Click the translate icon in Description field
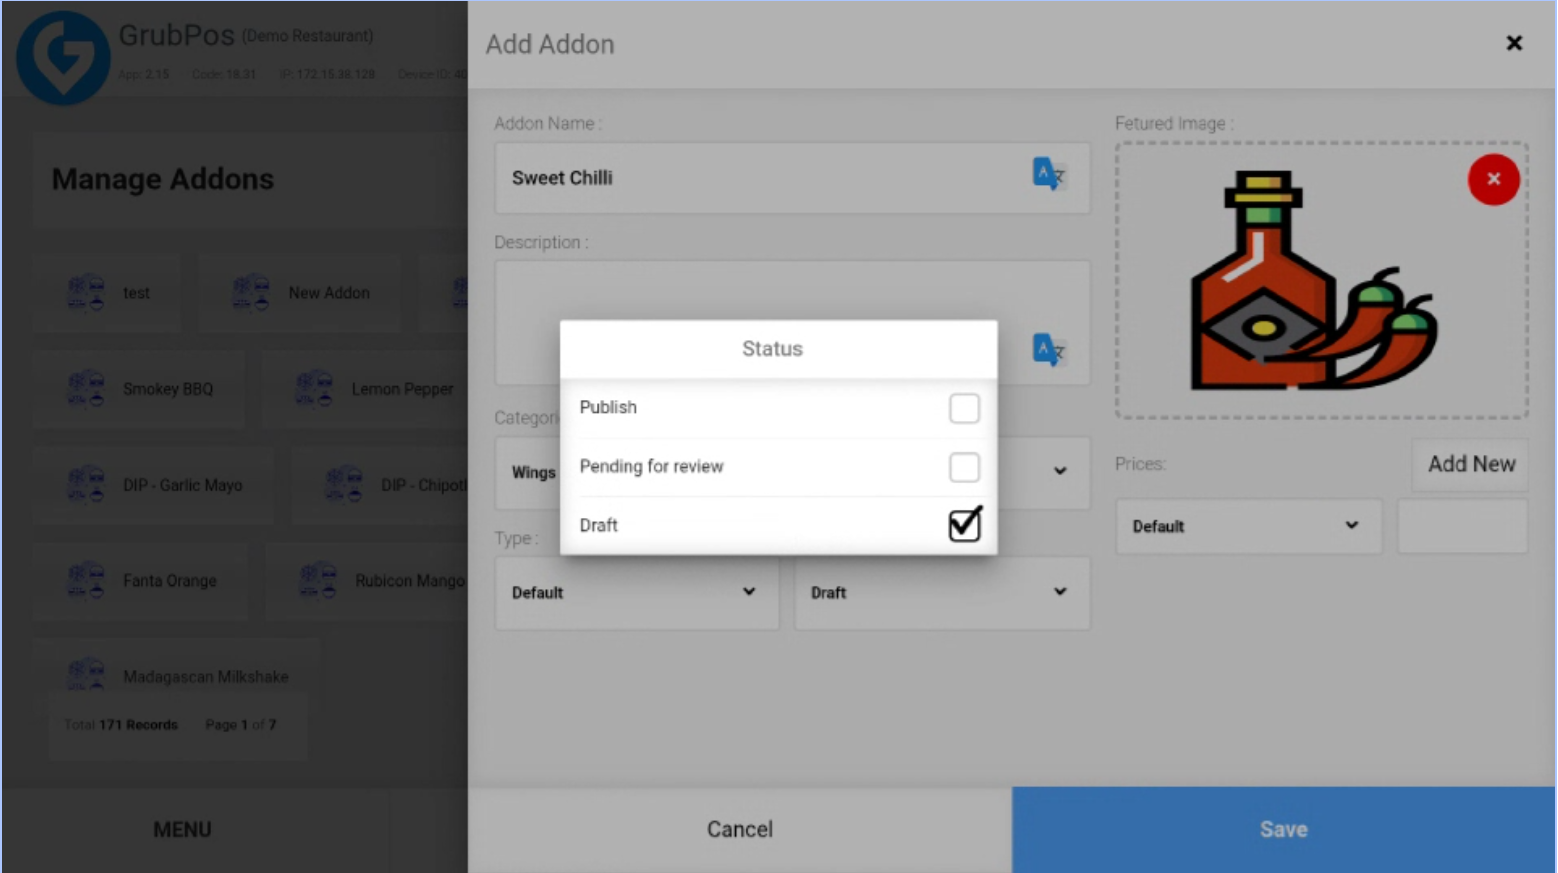Image resolution: width=1558 pixels, height=873 pixels. pyautogui.click(x=1048, y=350)
